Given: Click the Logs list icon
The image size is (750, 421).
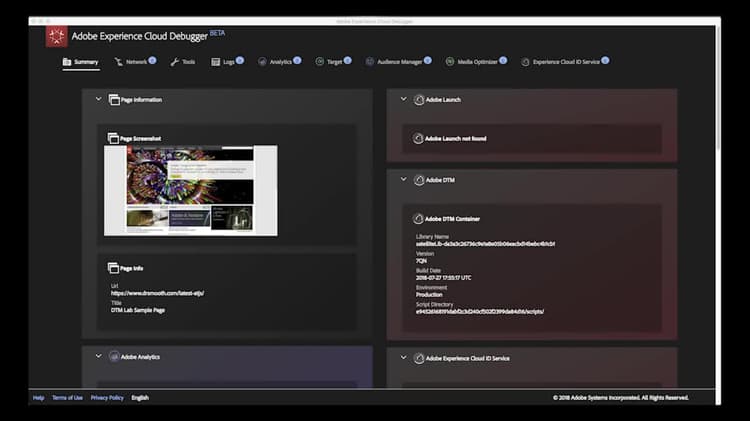Looking at the screenshot, I should pos(216,62).
